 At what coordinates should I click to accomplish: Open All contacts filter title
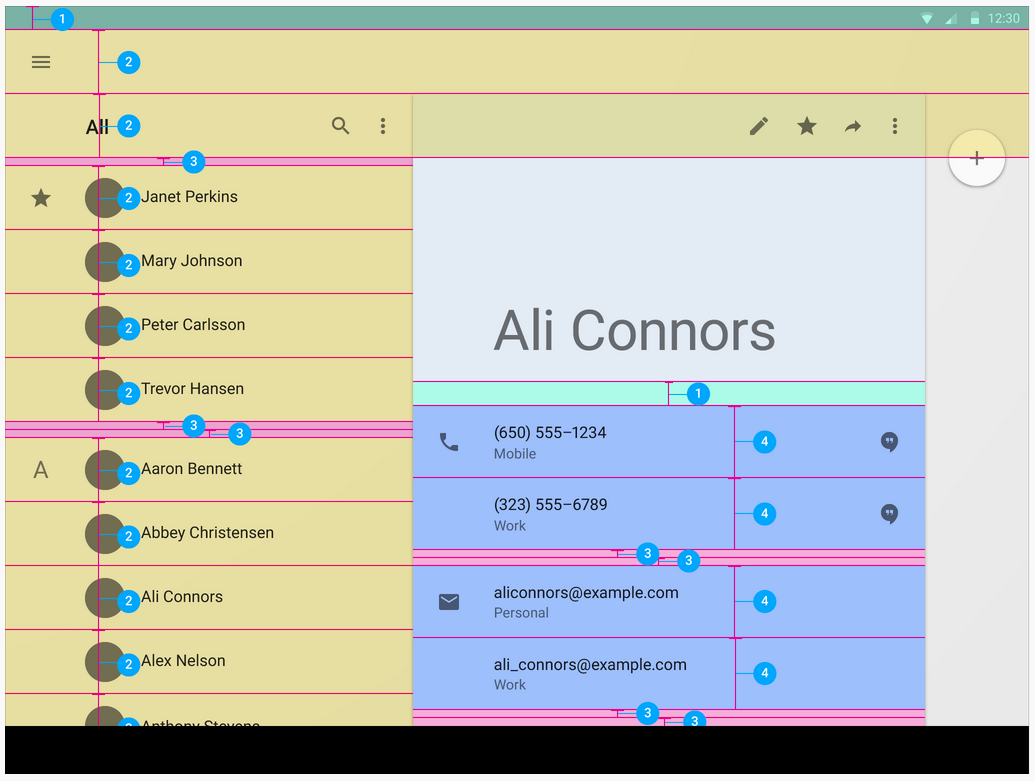tap(97, 127)
